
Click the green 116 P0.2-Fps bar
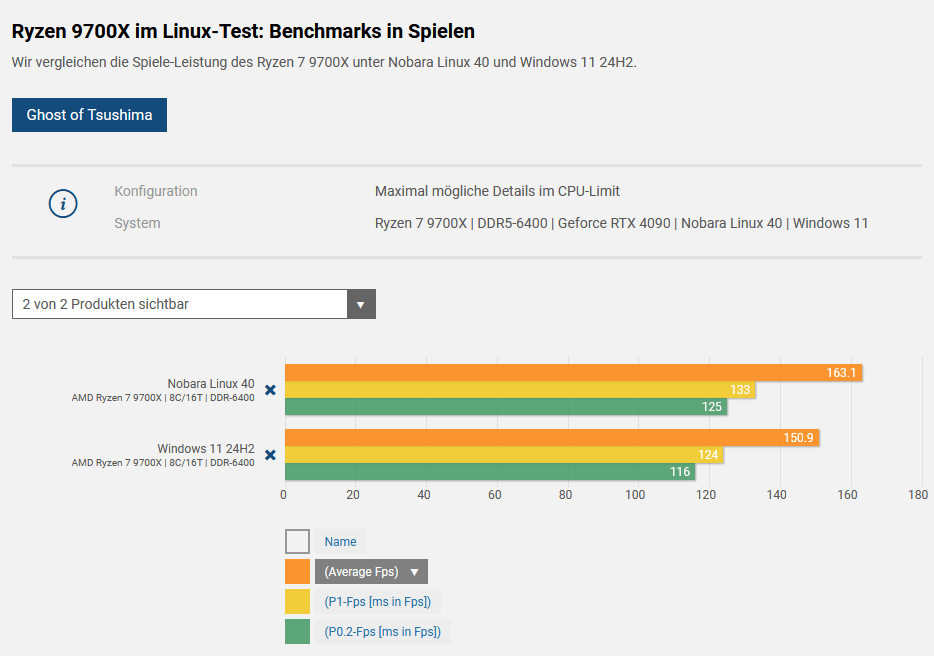[x=490, y=472]
